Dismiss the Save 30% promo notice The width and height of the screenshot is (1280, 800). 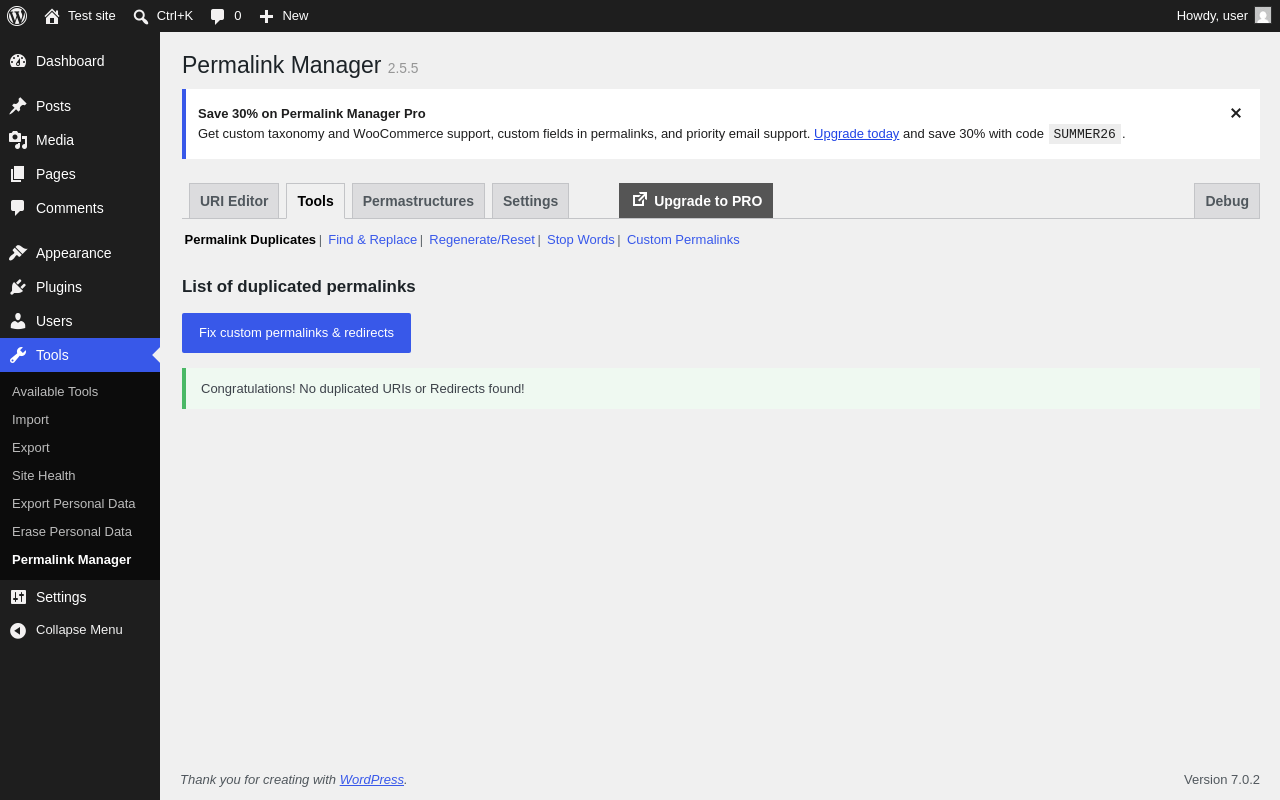pyautogui.click(x=1236, y=114)
